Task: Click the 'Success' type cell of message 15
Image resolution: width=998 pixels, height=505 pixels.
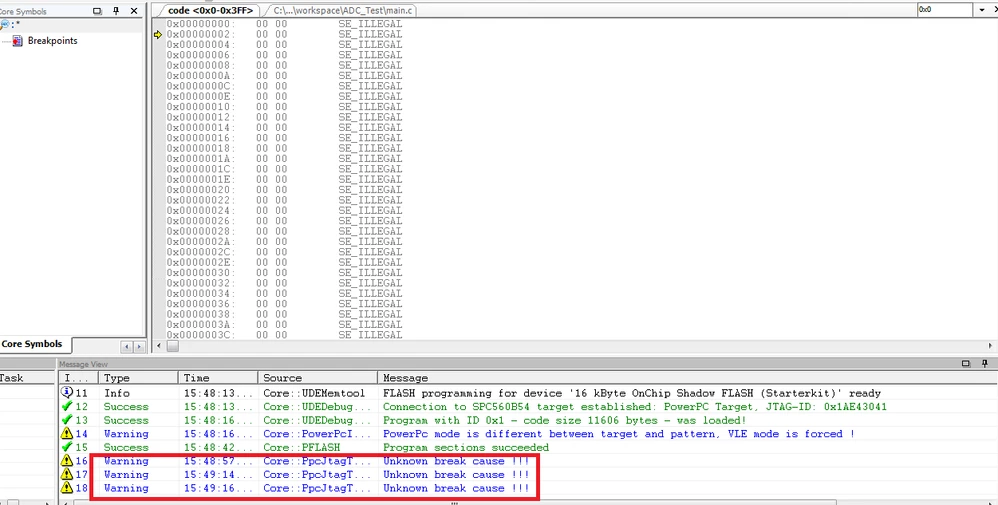Action: [126, 448]
